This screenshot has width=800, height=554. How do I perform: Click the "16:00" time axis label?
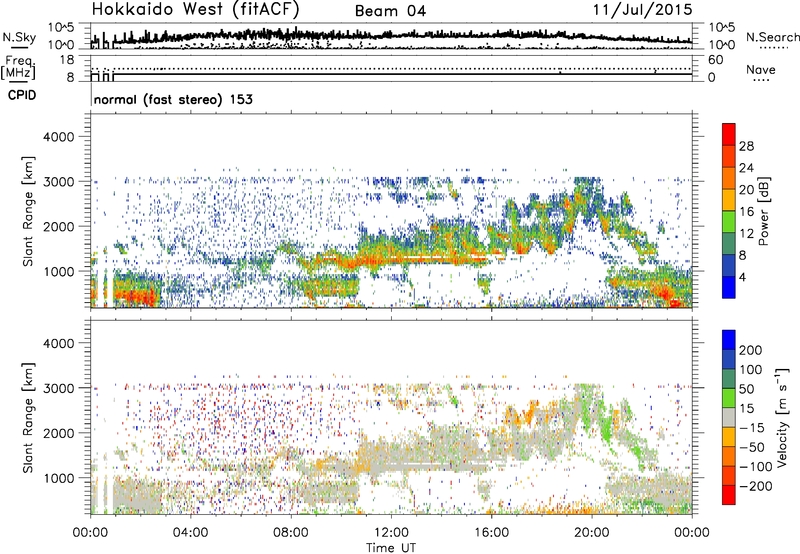click(491, 533)
